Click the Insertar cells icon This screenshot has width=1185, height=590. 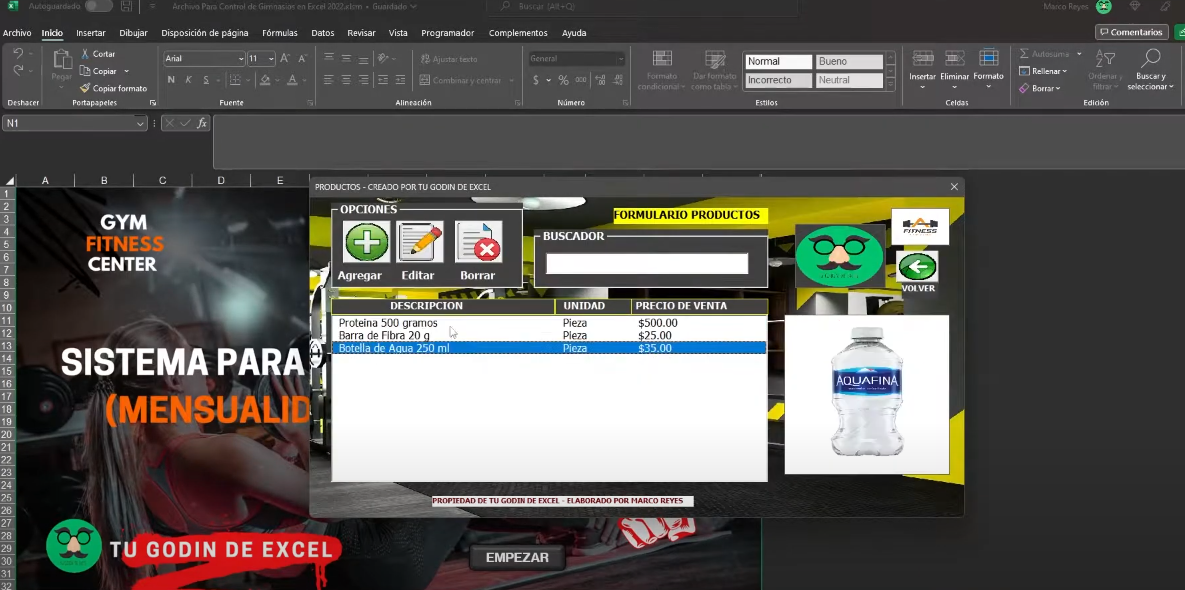click(922, 58)
